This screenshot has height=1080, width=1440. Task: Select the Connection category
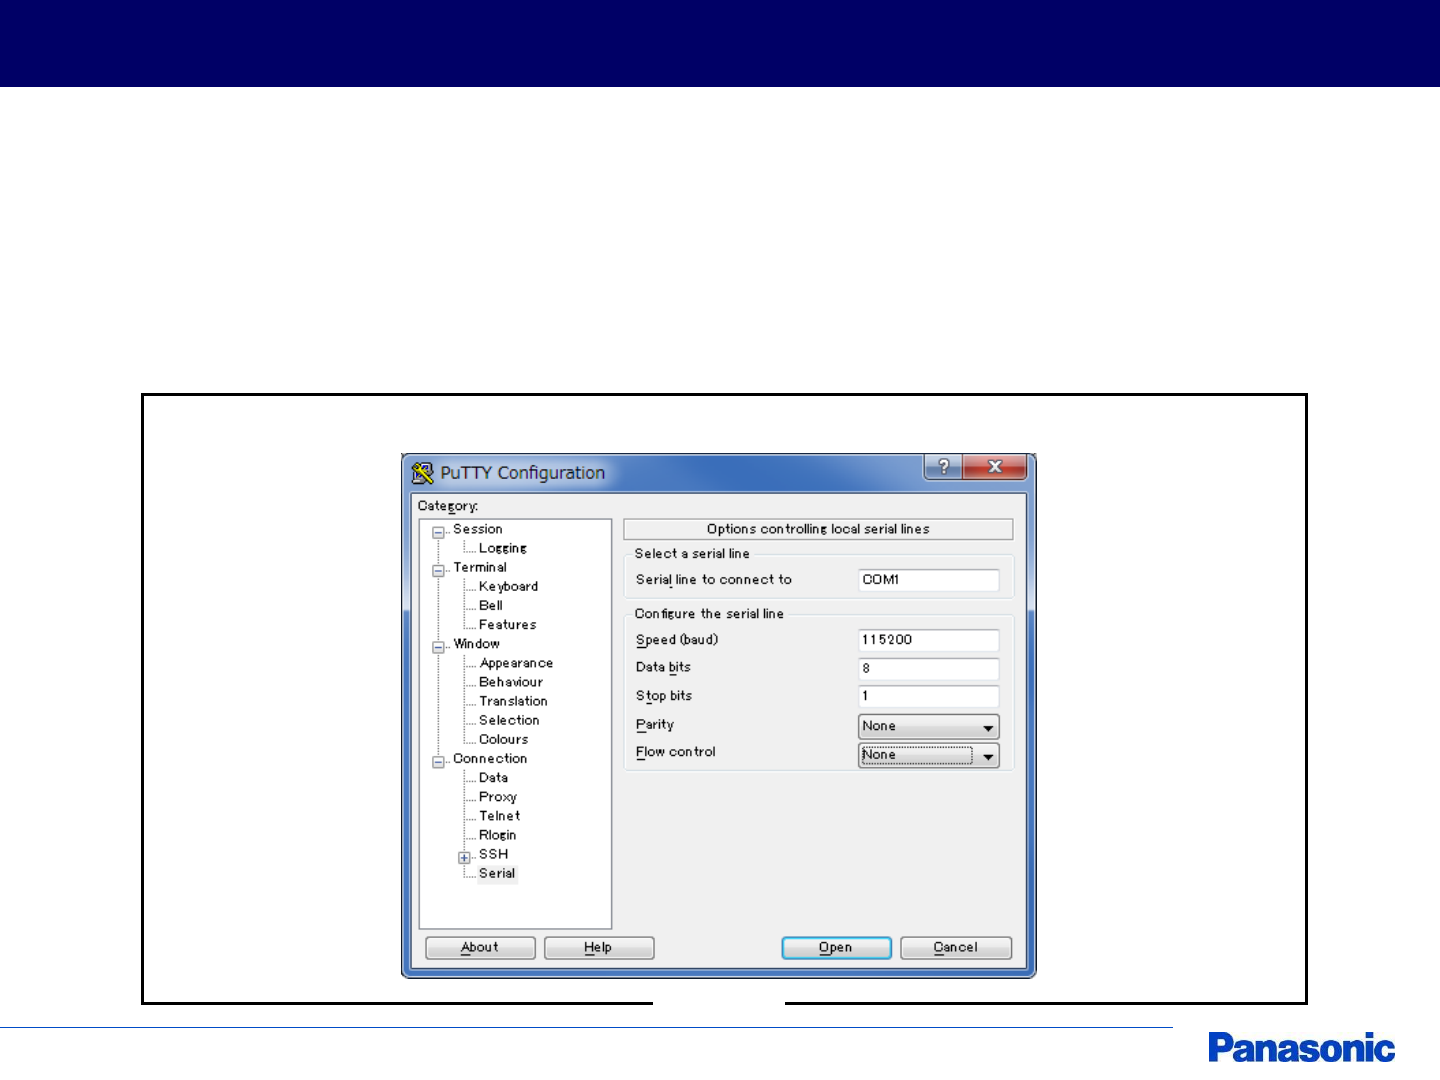[x=490, y=758]
